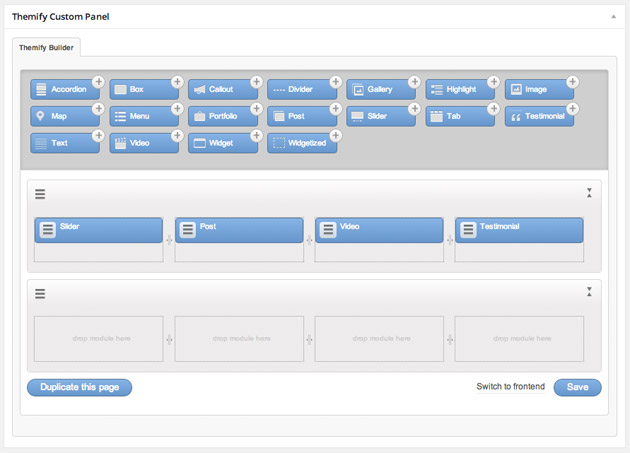Open the placed Post module's menu icon
This screenshot has width=630, height=453.
click(x=188, y=230)
